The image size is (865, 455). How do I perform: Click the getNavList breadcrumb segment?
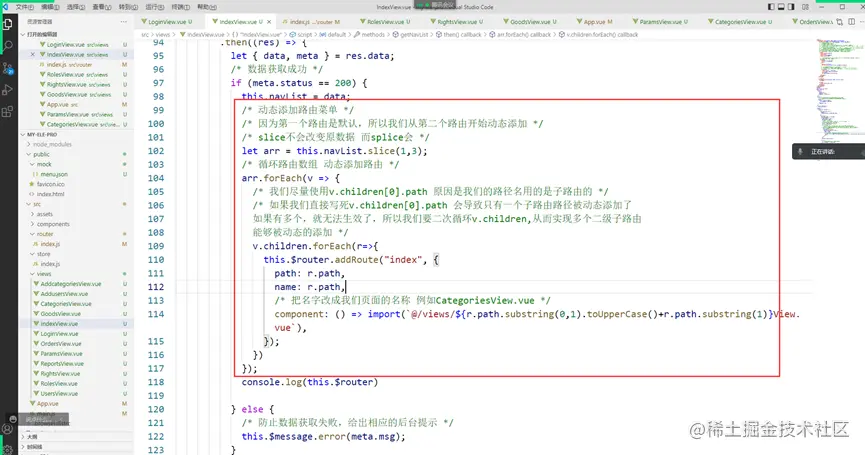(x=410, y=34)
